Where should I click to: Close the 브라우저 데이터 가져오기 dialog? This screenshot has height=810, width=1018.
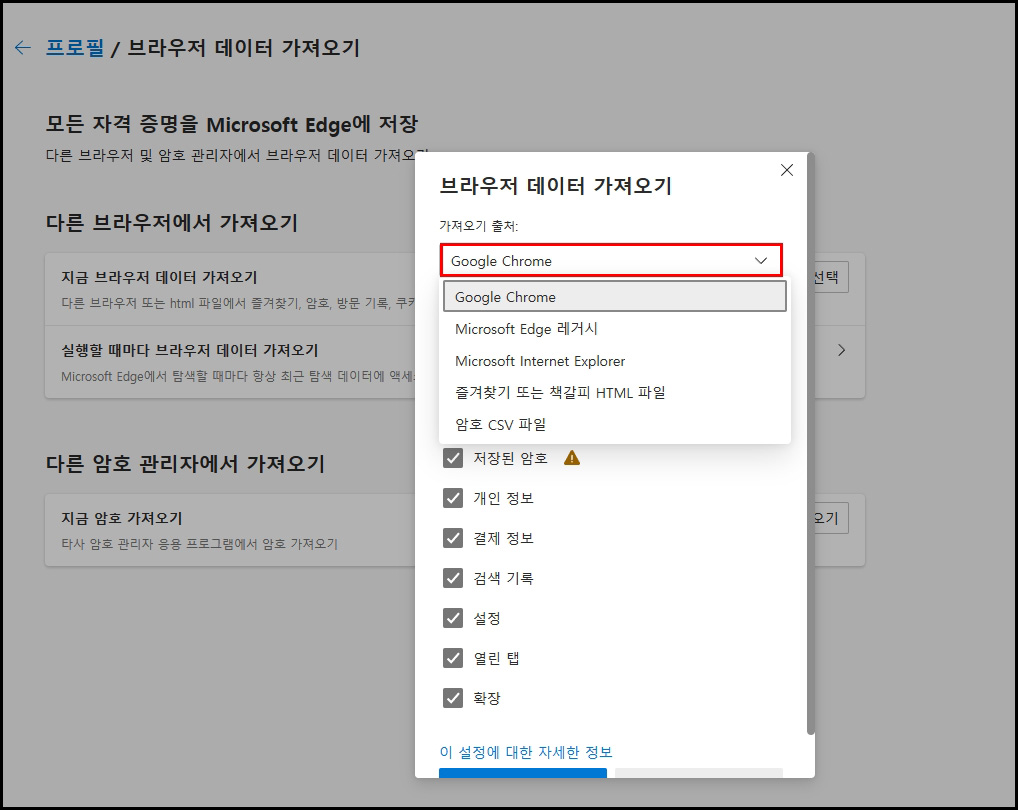pos(787,170)
